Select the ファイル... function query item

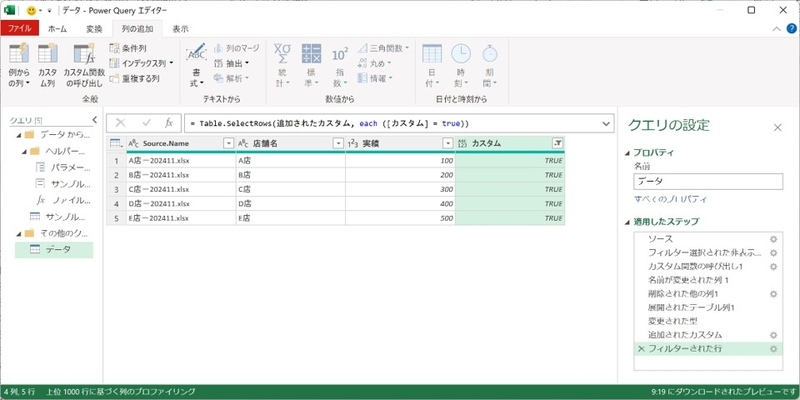(63, 200)
